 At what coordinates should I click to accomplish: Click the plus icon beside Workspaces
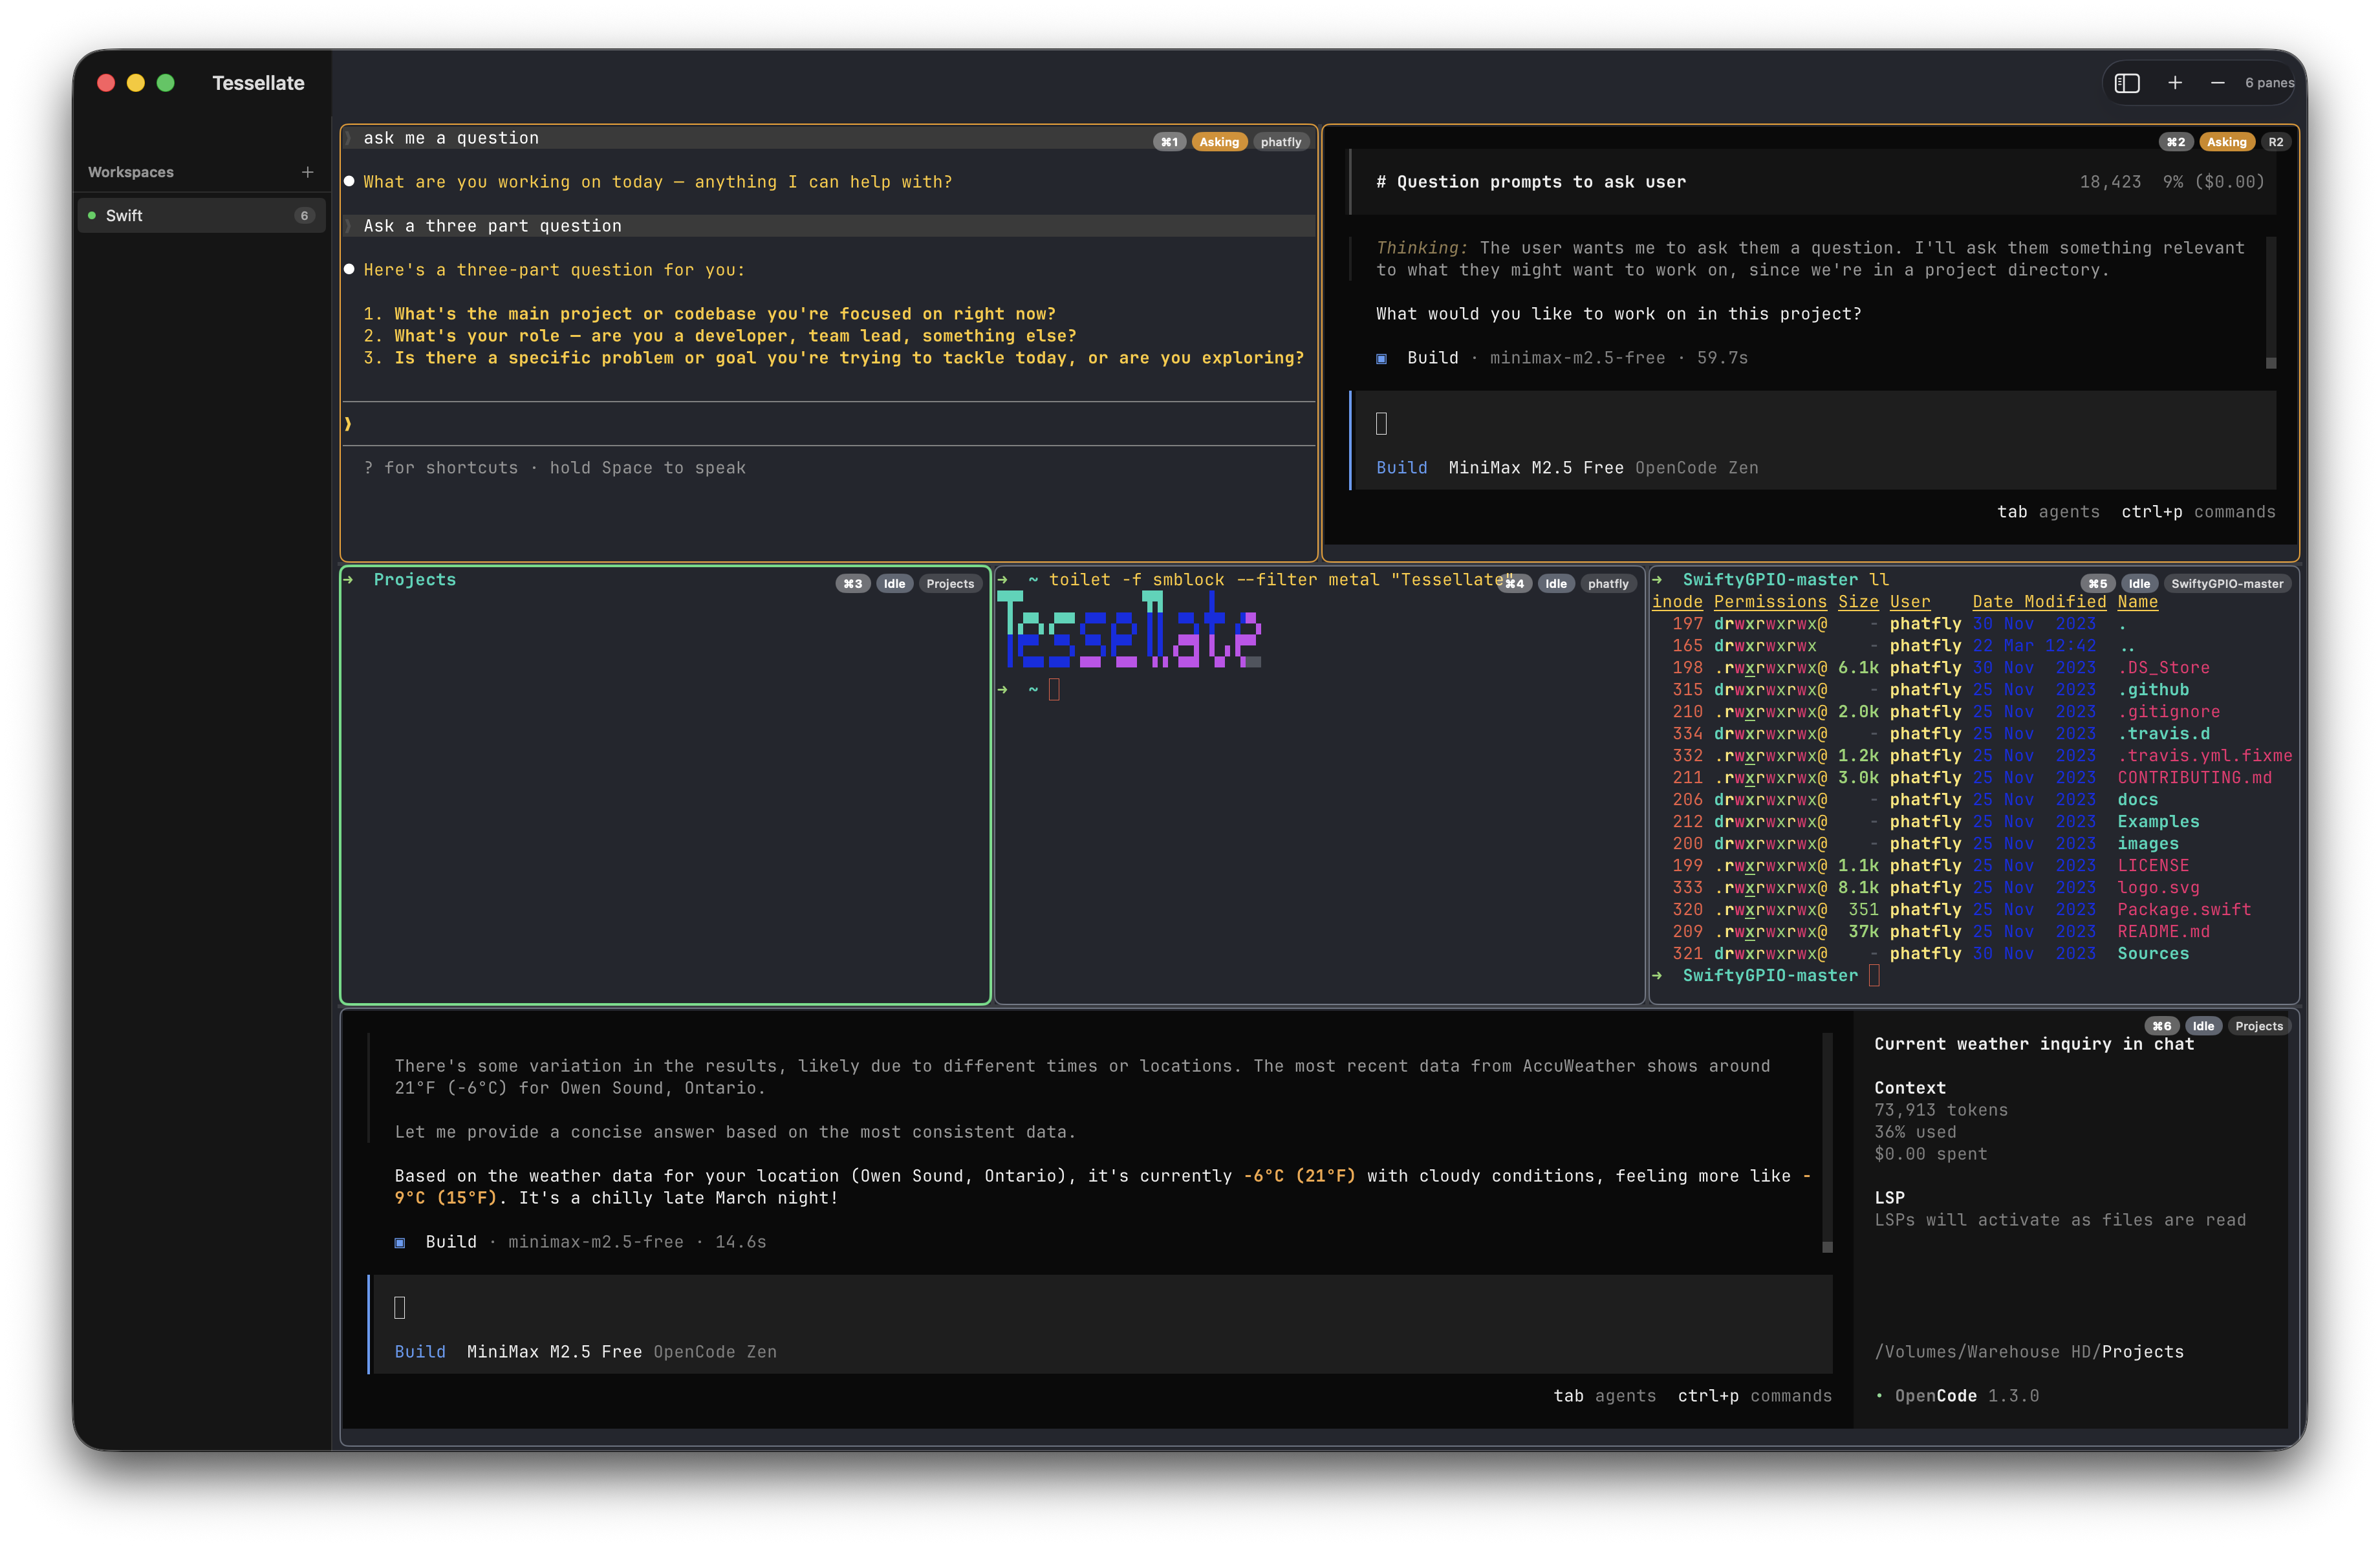click(x=308, y=171)
